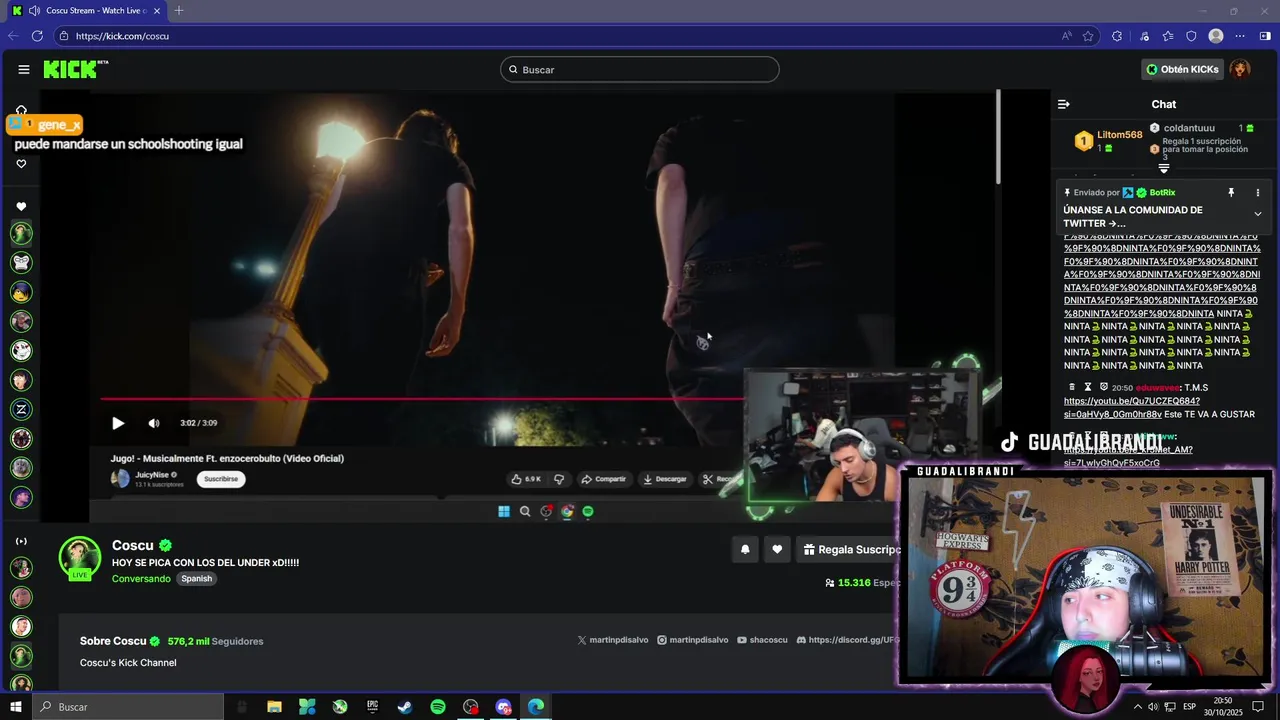Viewport: 1280px width, 720px height.
Task: Click the Conversando category link
Action: (x=141, y=579)
